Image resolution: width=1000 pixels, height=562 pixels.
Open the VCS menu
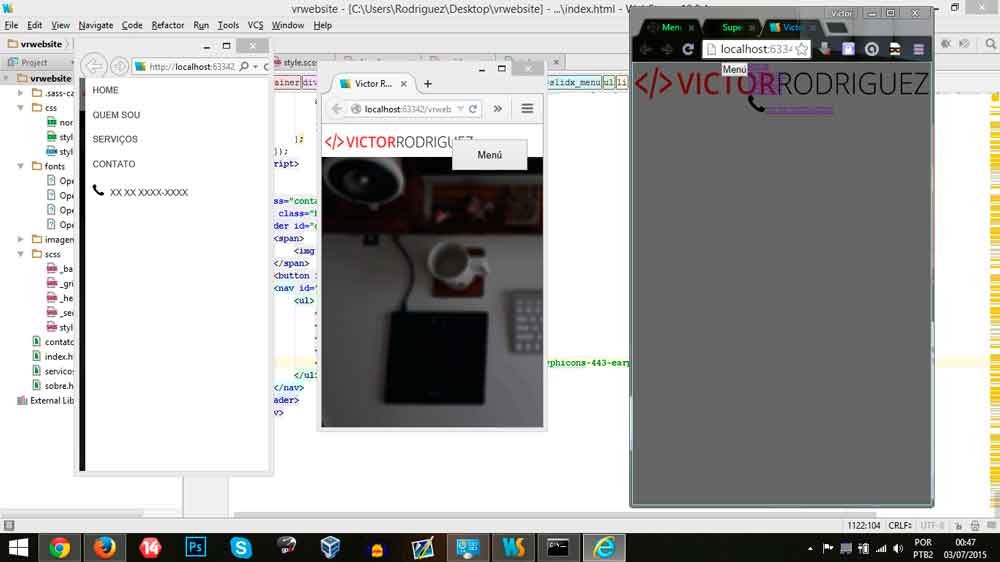(255, 25)
